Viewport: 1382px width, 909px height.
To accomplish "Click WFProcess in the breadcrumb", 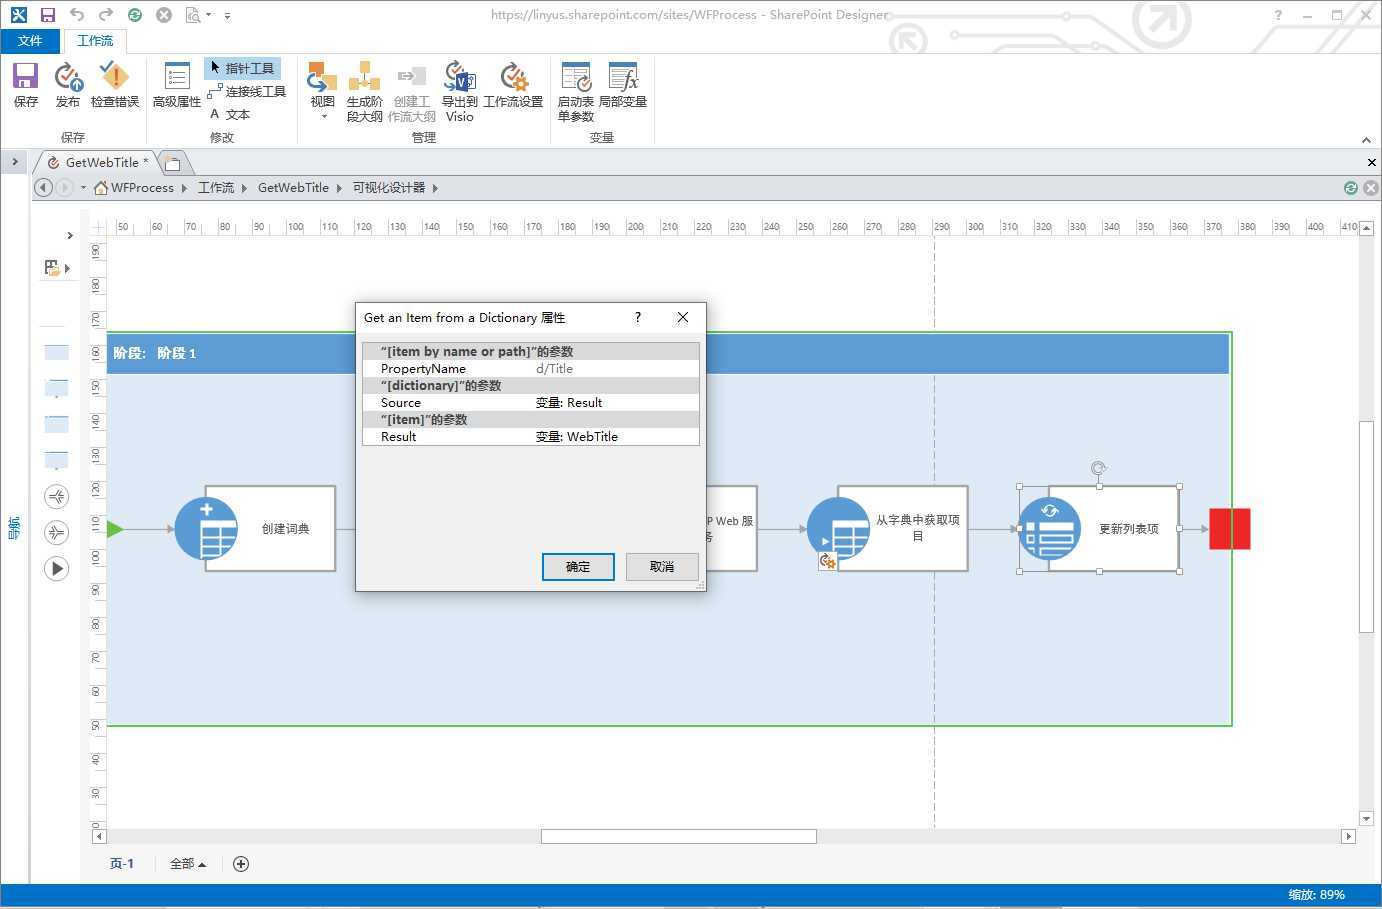I will (x=142, y=188).
